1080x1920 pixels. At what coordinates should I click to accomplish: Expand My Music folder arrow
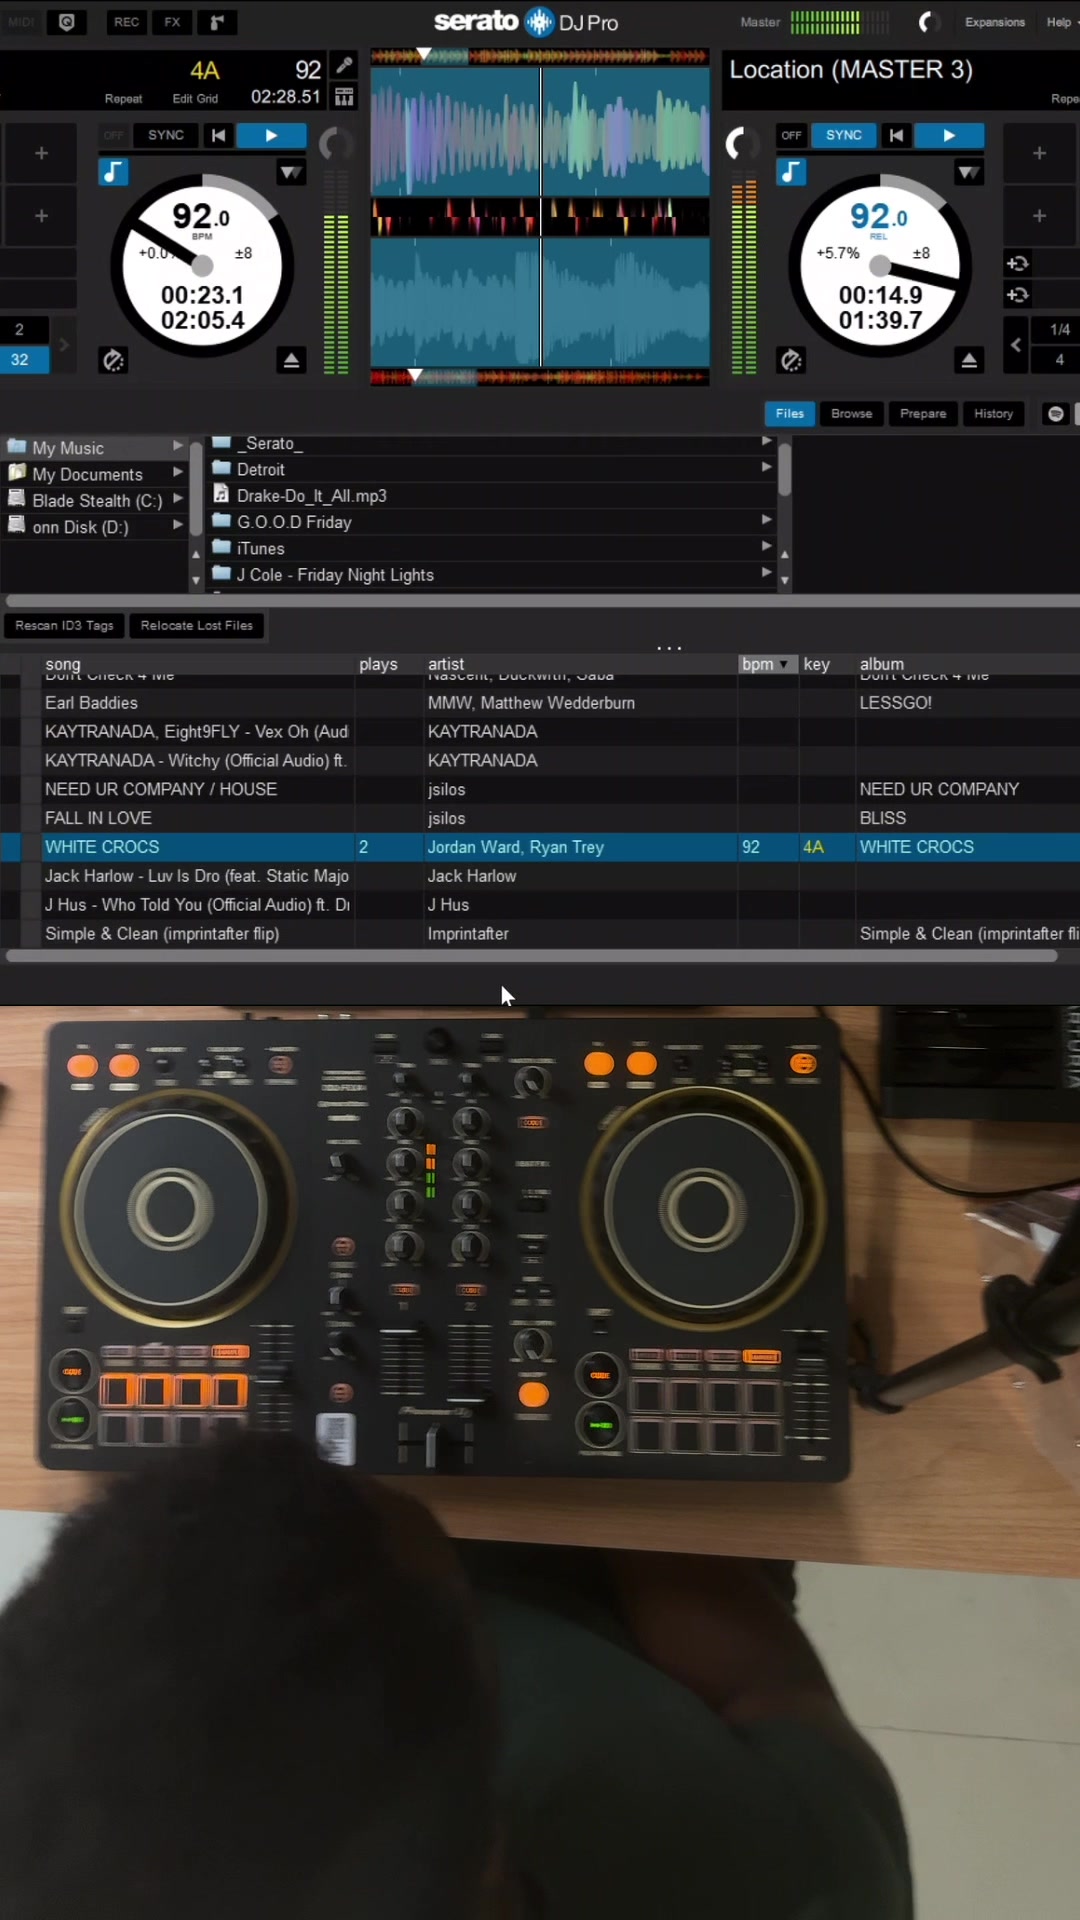click(x=178, y=446)
